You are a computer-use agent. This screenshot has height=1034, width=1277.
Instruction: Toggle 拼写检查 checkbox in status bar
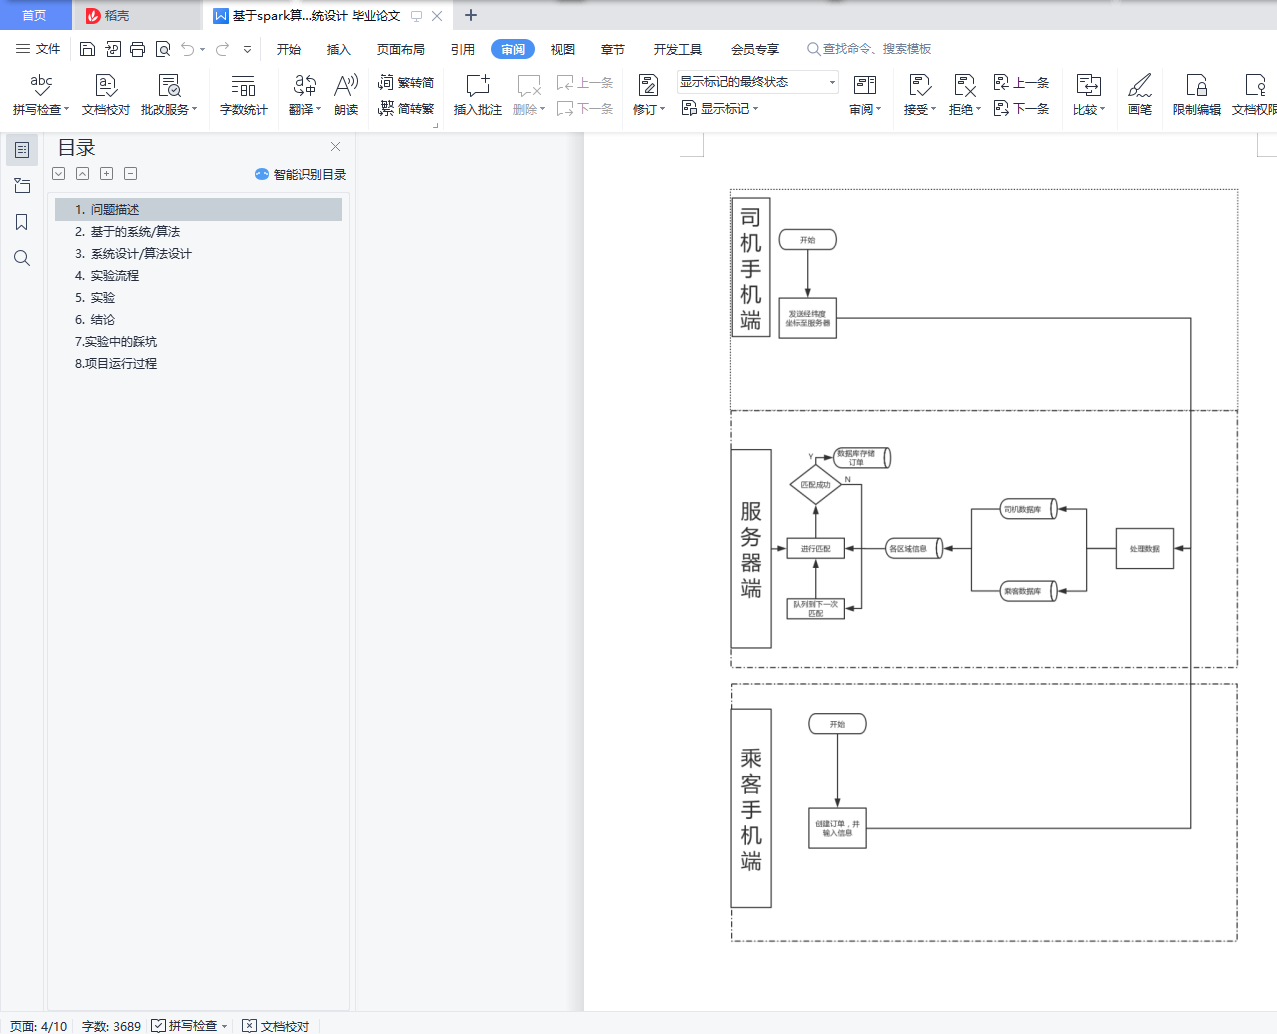(x=158, y=1026)
